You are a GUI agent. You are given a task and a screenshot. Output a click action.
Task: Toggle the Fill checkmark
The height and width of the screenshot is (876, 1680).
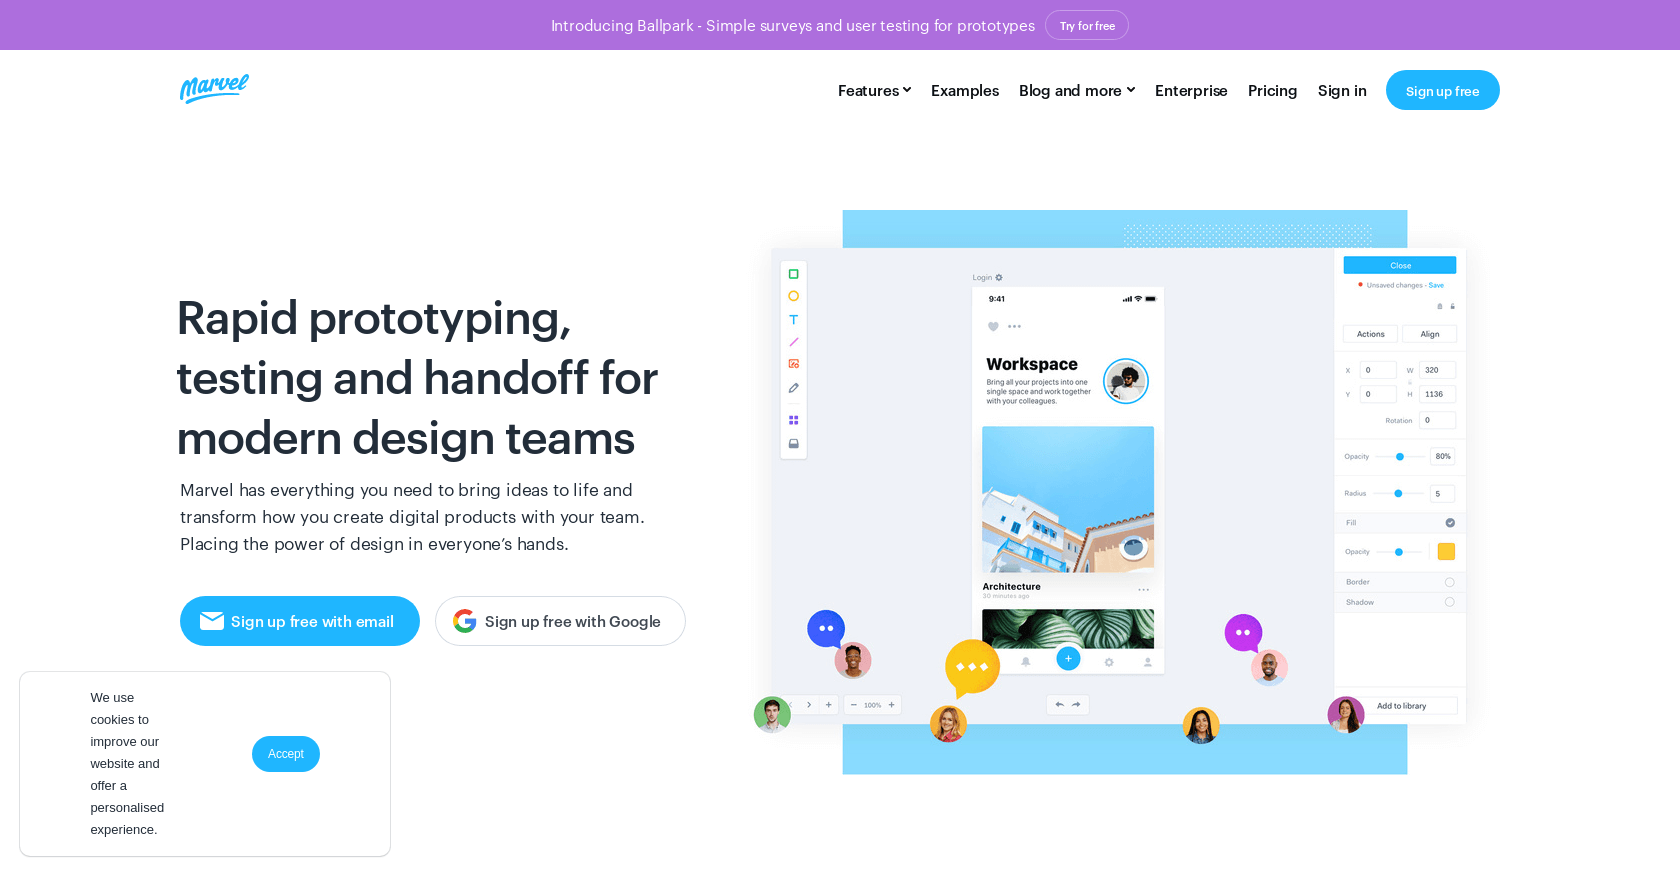(1450, 523)
